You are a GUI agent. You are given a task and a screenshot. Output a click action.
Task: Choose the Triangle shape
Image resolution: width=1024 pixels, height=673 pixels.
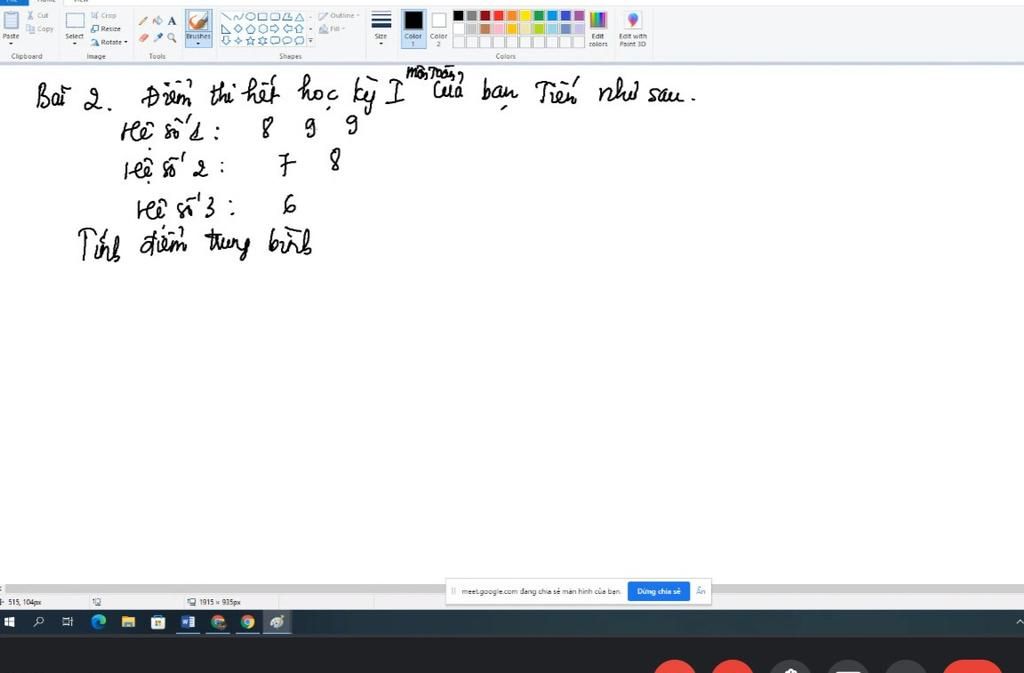click(x=299, y=16)
